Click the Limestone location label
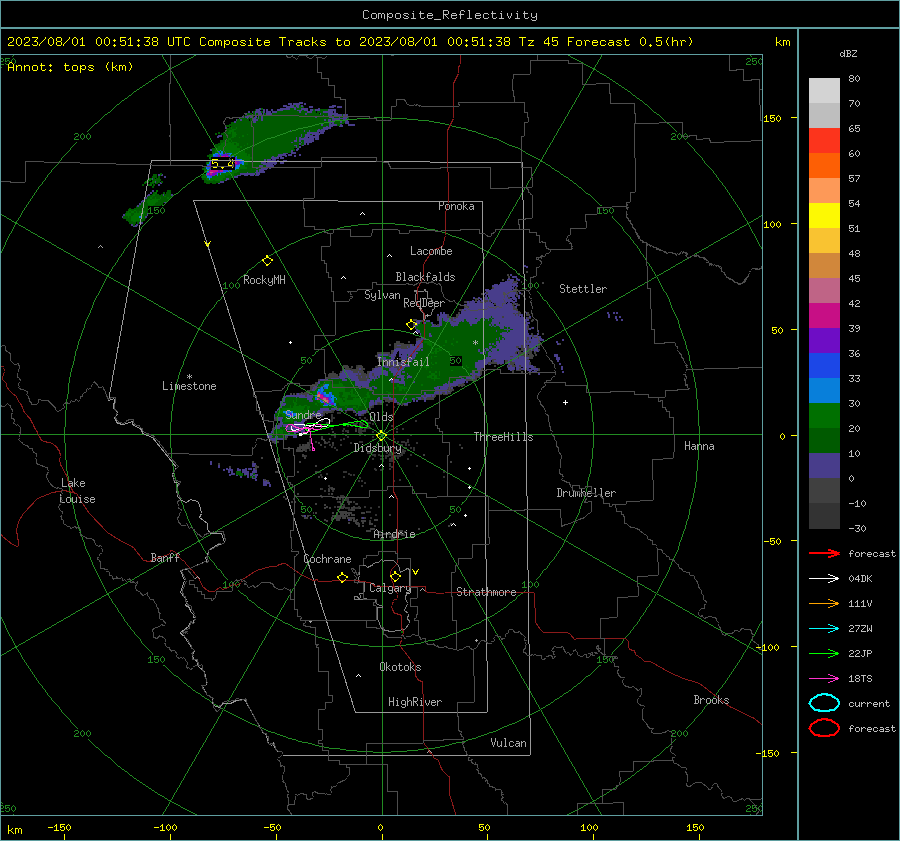 [189, 386]
